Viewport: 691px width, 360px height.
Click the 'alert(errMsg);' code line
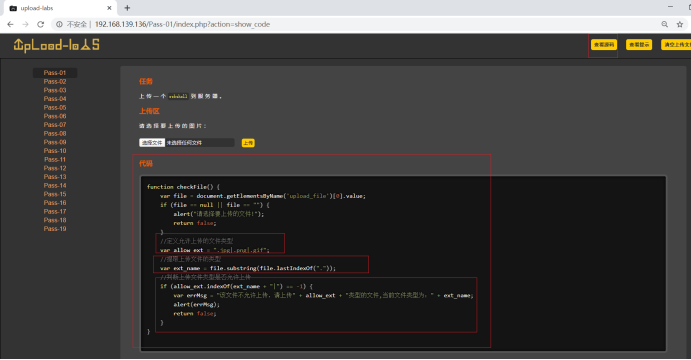pyautogui.click(x=197, y=304)
